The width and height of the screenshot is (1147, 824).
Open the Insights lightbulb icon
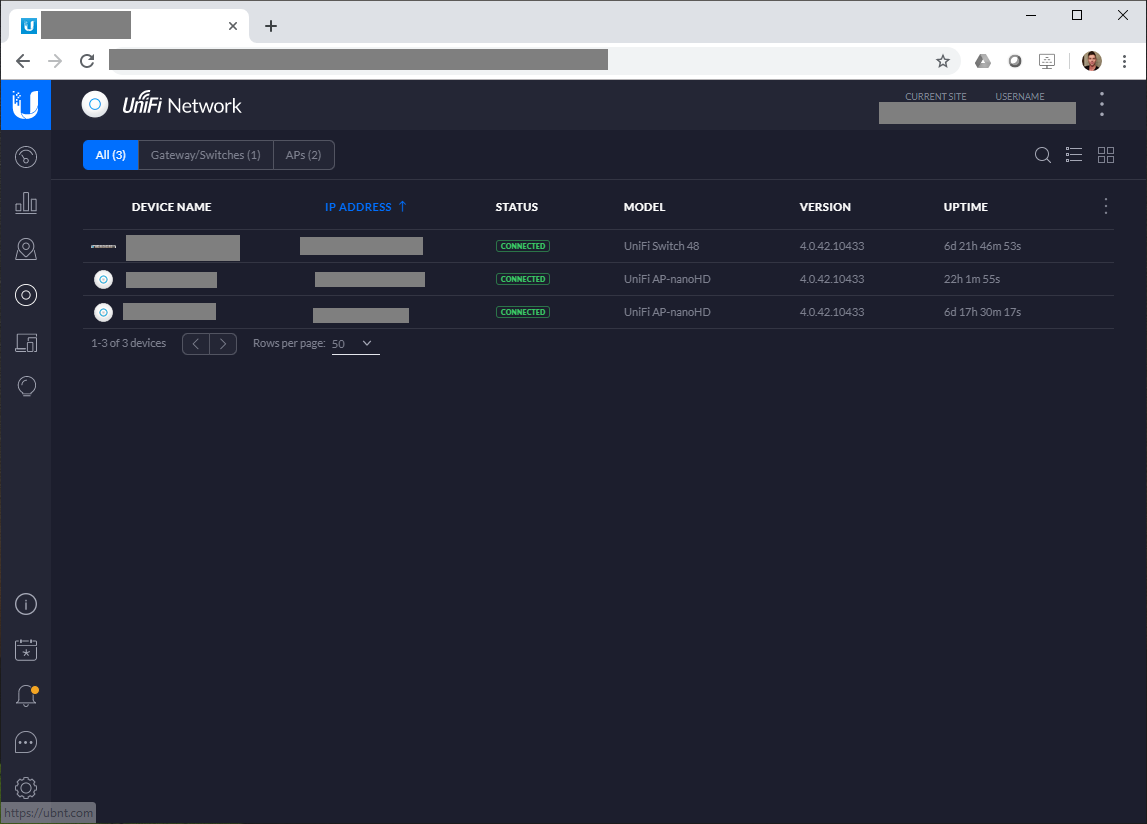click(26, 386)
